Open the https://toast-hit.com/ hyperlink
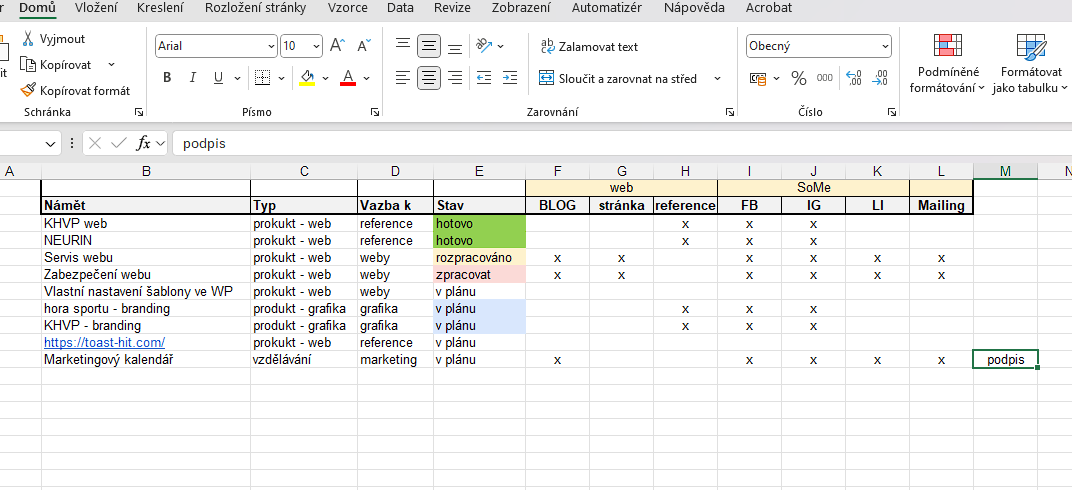 (x=104, y=343)
